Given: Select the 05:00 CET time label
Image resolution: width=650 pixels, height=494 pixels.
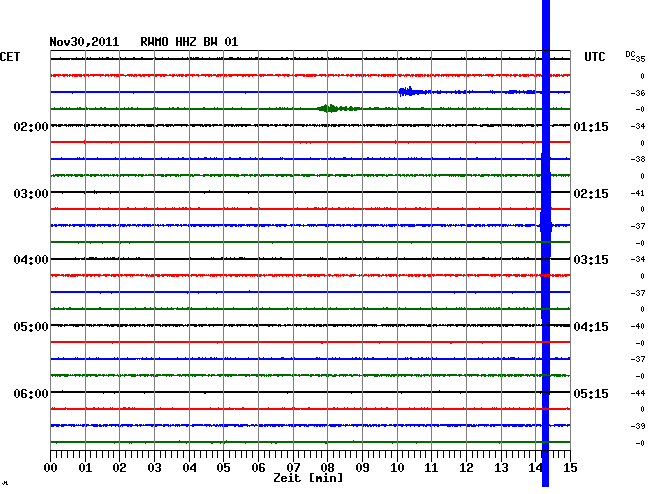Looking at the screenshot, I should click(x=31, y=327).
